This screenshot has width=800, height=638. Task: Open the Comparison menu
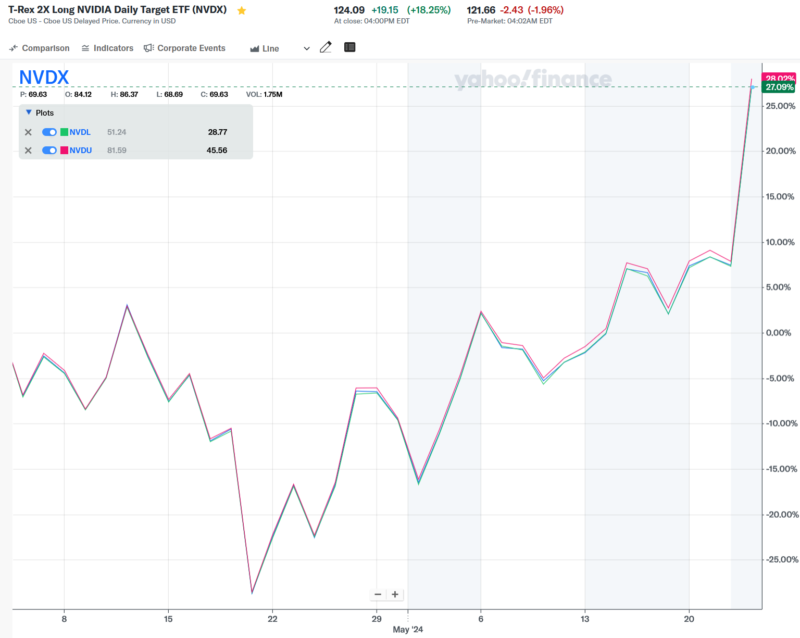[x=40, y=48]
